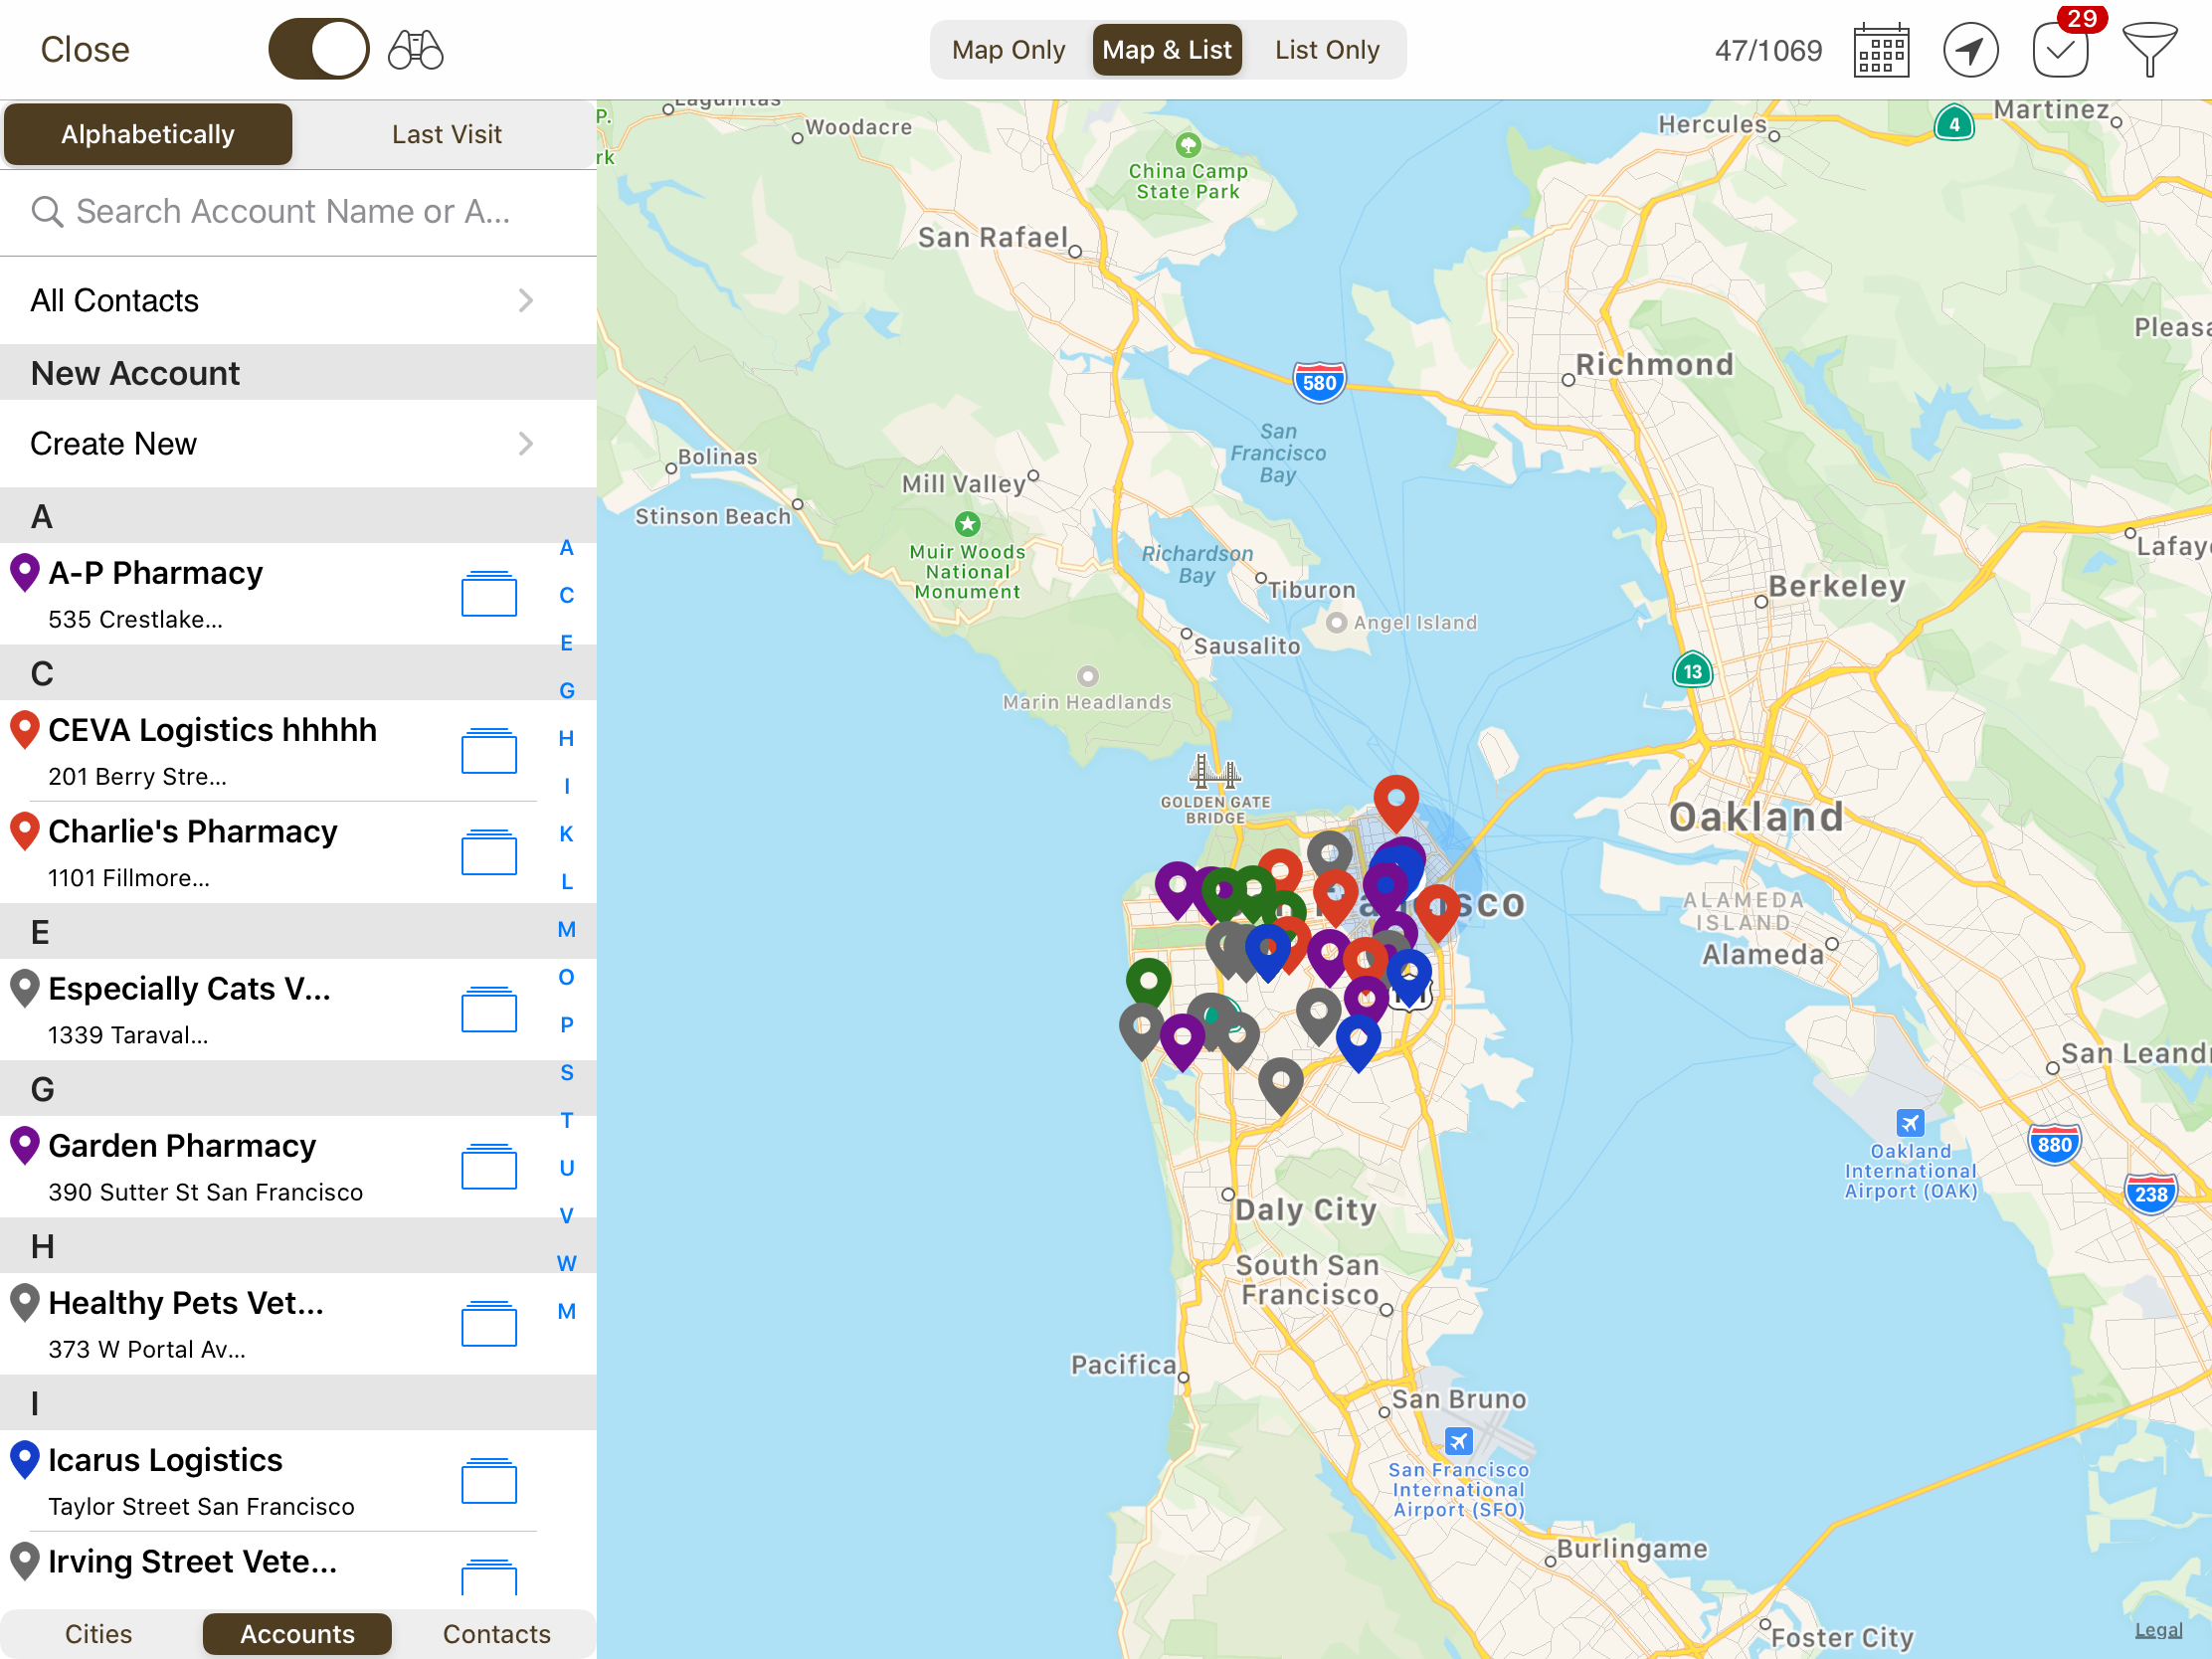
Task: Toggle the switch next to Close
Action: point(318,50)
